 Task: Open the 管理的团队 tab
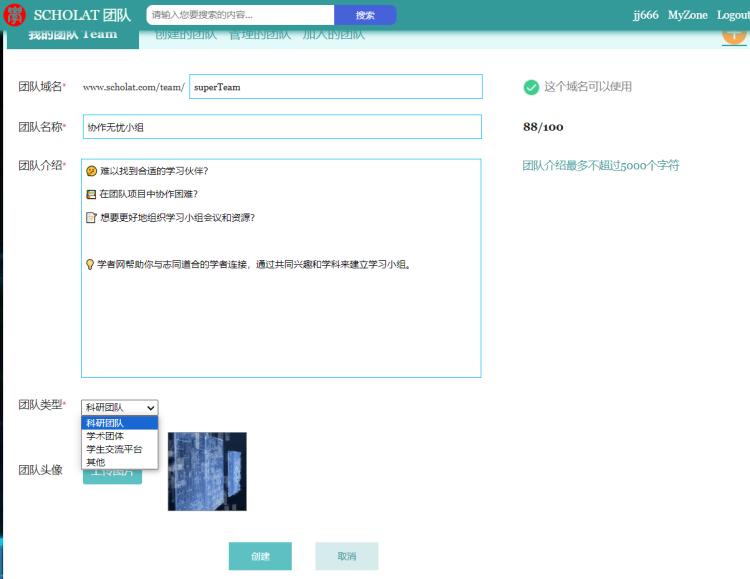259,35
